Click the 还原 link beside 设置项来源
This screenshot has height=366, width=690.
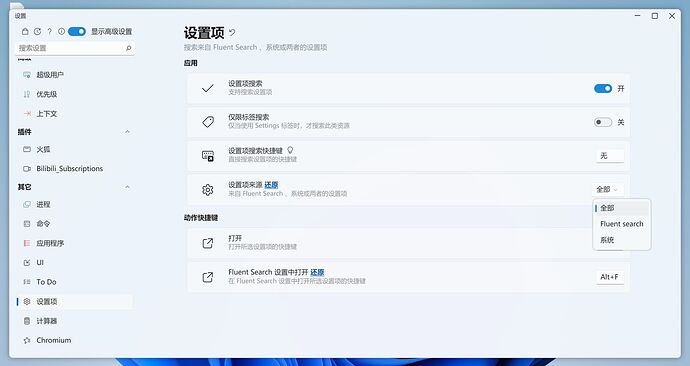(271, 185)
